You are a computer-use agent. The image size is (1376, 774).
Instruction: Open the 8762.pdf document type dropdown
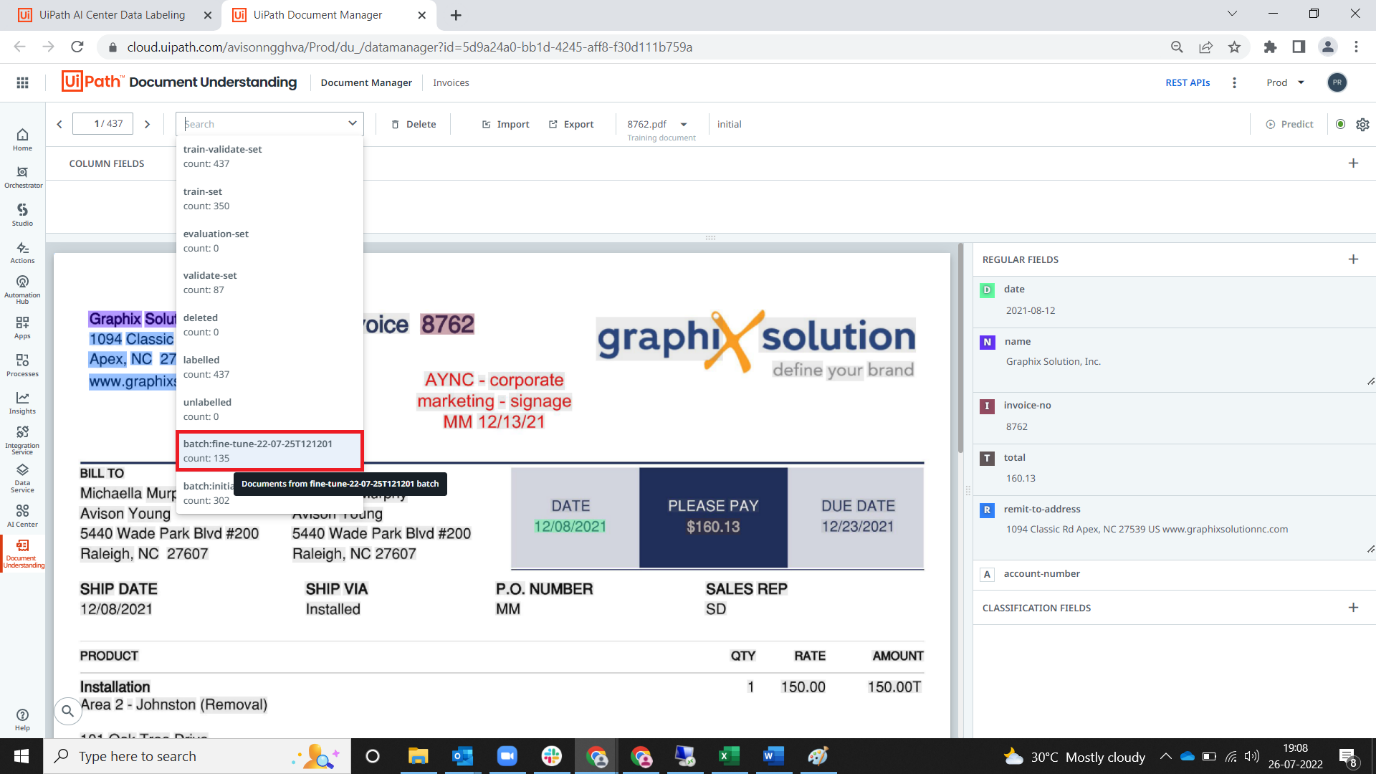[x=684, y=124]
